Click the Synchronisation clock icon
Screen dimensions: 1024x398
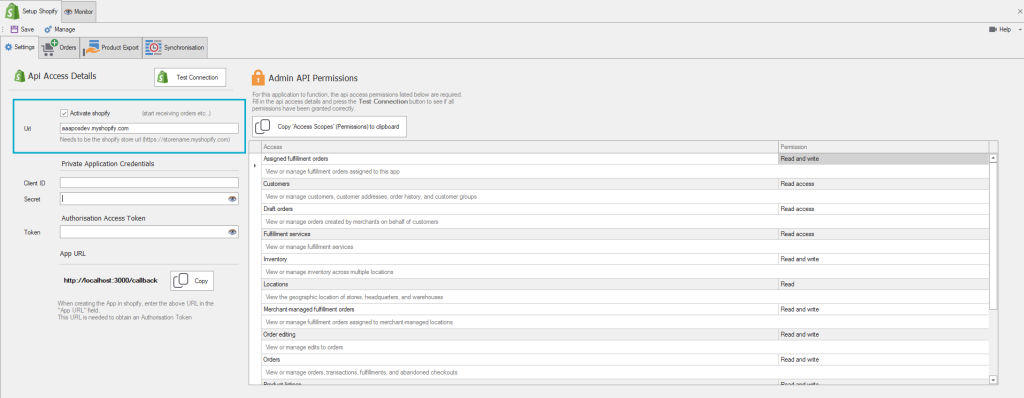(x=153, y=48)
